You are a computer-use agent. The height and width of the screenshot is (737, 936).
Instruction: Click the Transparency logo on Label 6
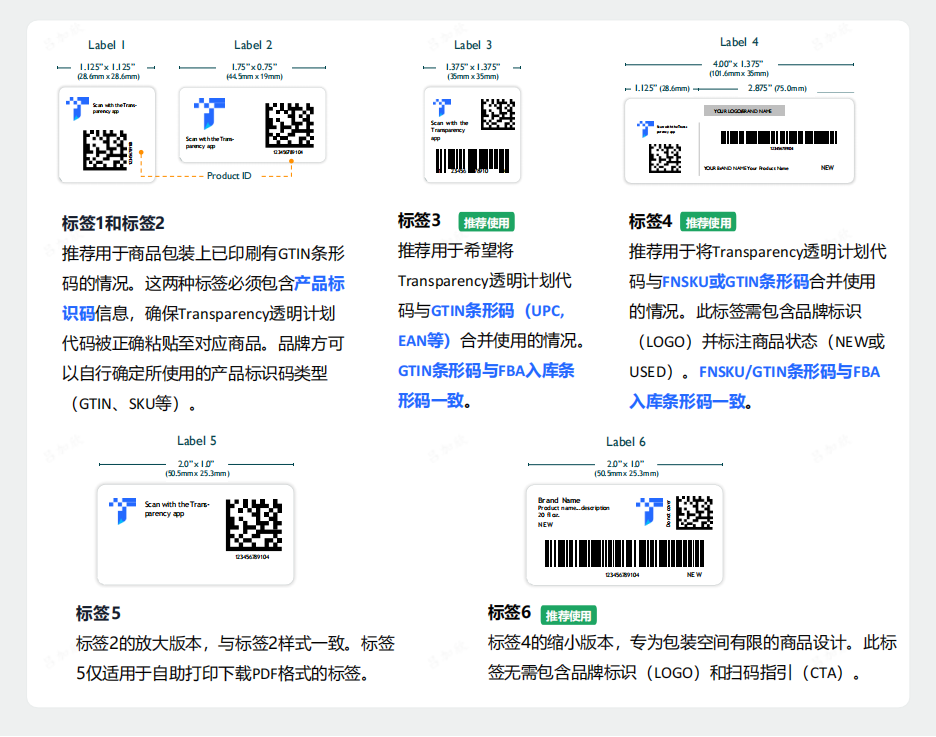[650, 511]
